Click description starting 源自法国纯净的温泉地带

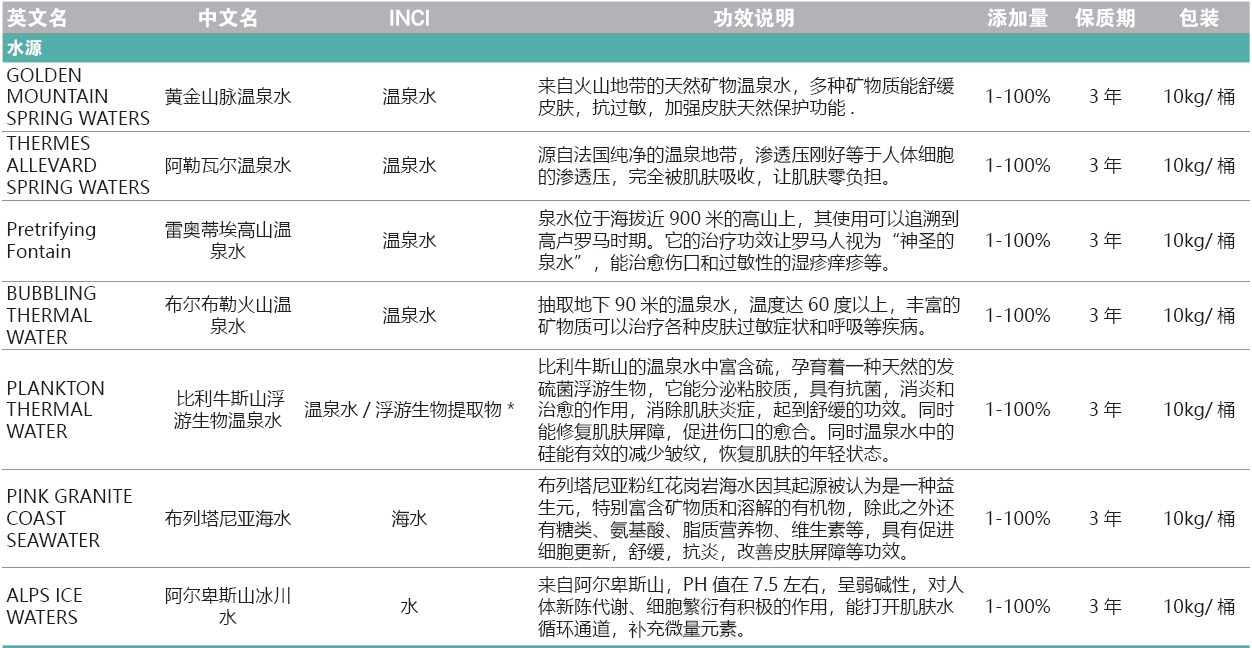pos(746,165)
